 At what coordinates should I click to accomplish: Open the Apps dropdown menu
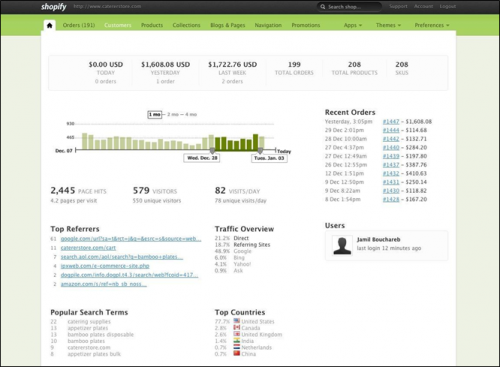coord(353,25)
